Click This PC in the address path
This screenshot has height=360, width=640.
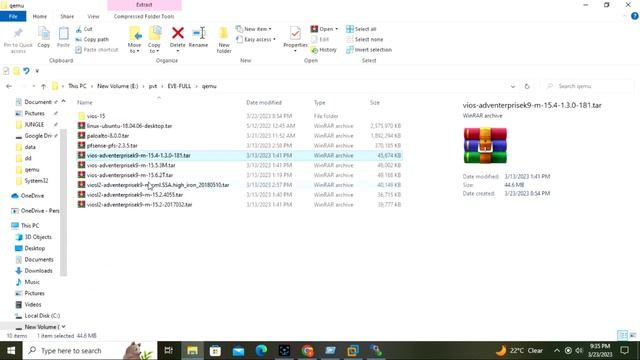[x=77, y=86]
